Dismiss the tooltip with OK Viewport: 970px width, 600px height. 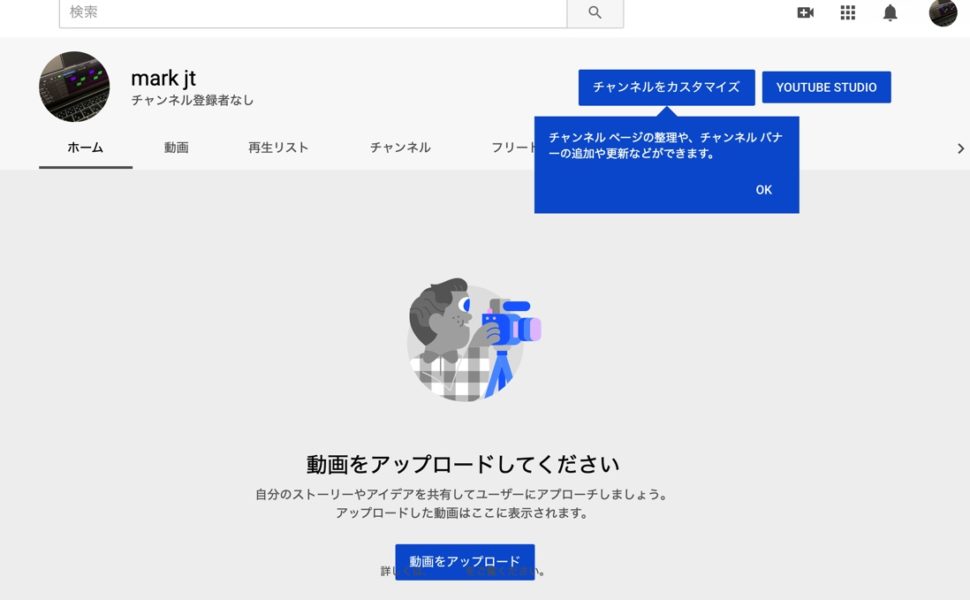coord(763,190)
